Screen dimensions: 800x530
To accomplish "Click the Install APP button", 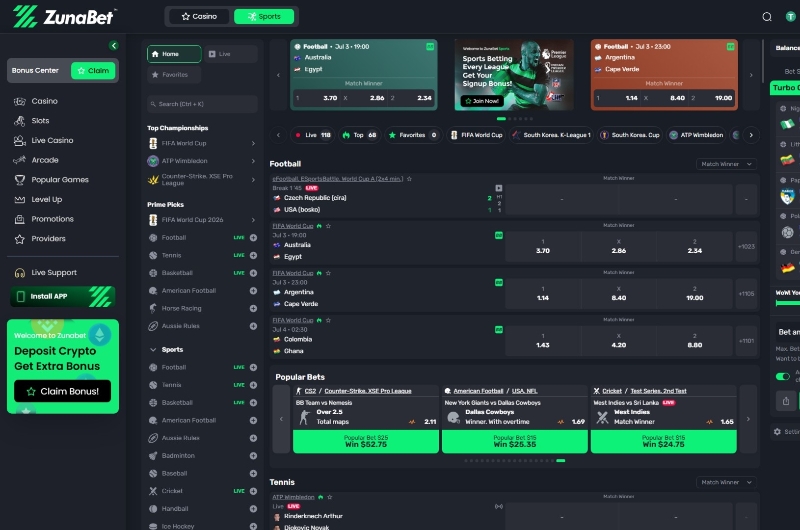I will [x=63, y=297].
